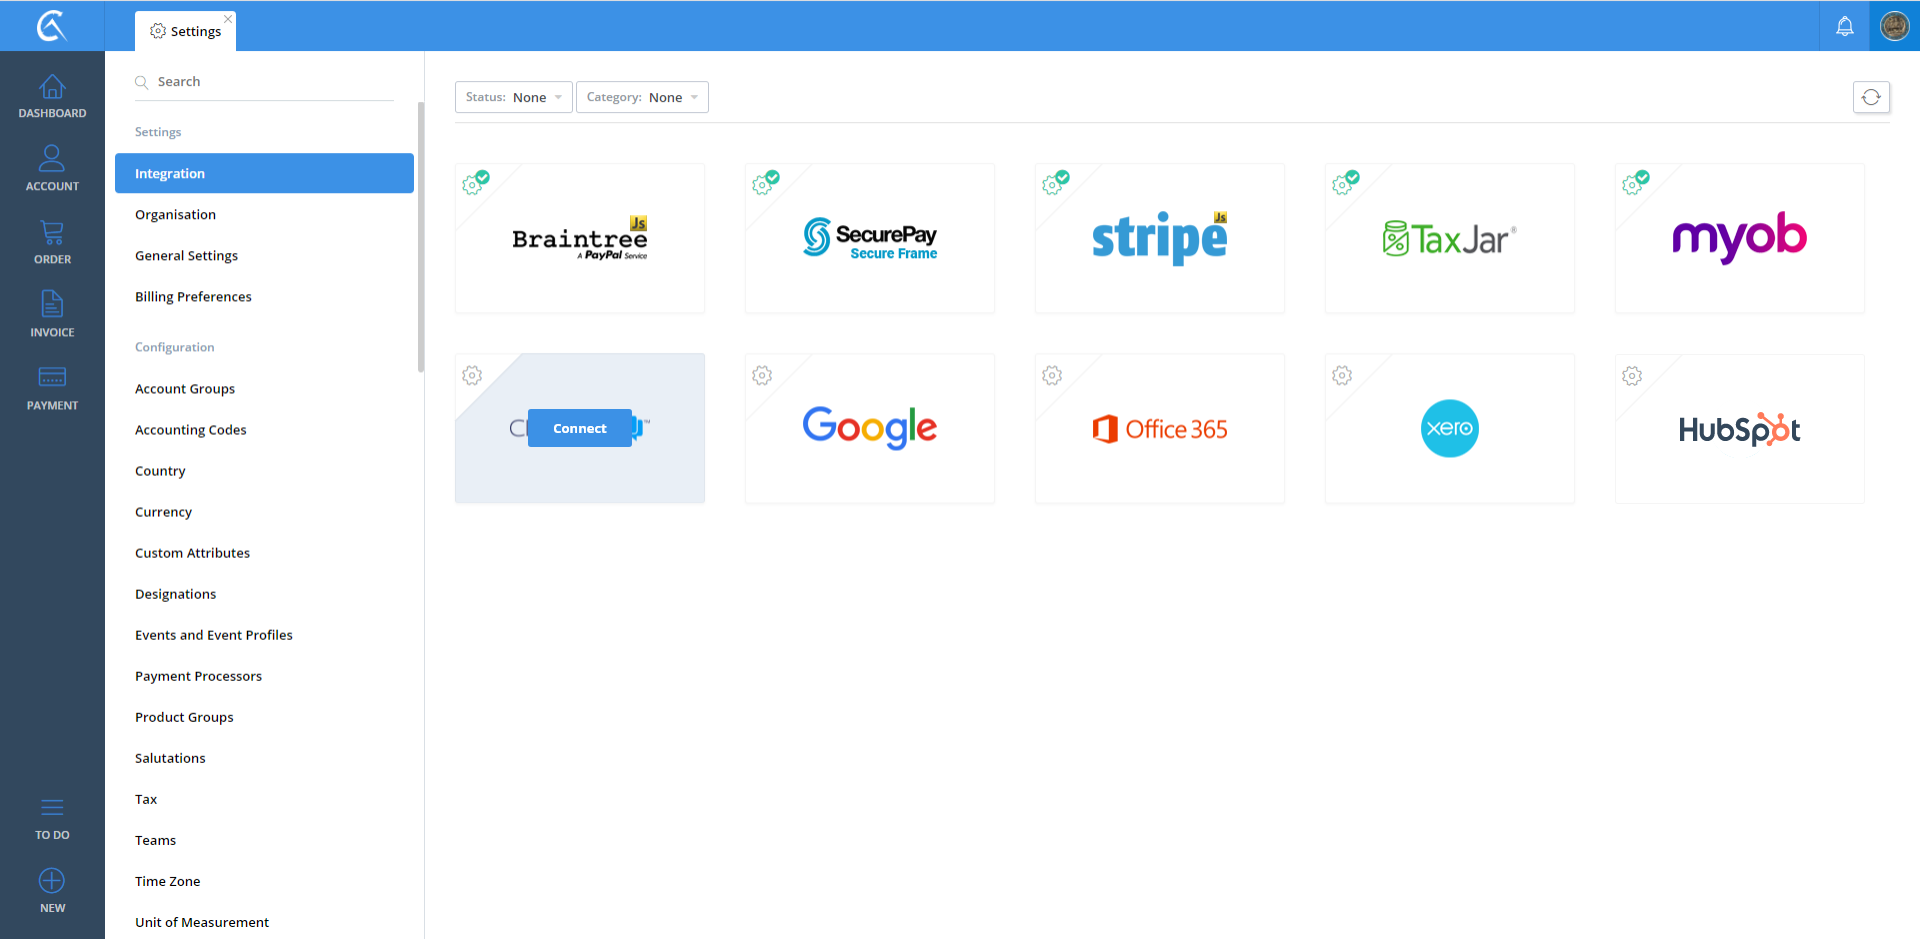Open the To Do list icon

pos(52,807)
